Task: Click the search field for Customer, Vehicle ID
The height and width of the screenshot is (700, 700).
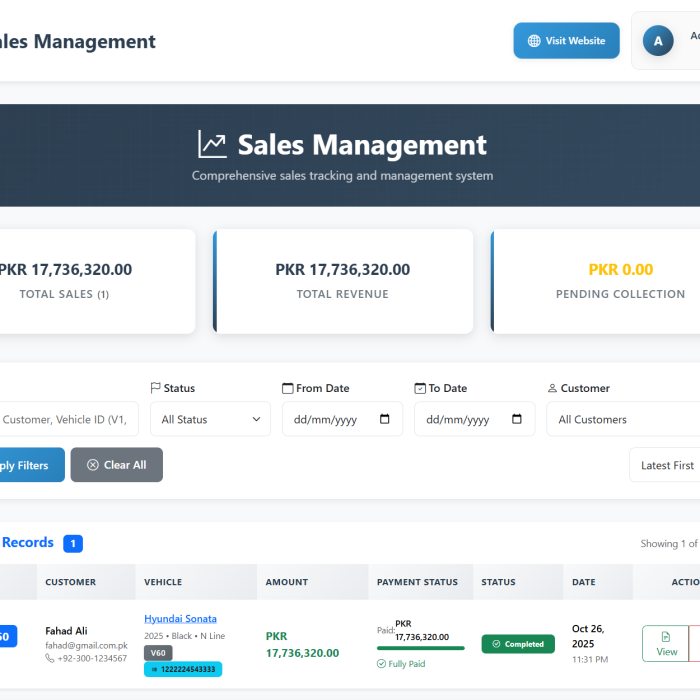Action: (x=68, y=420)
